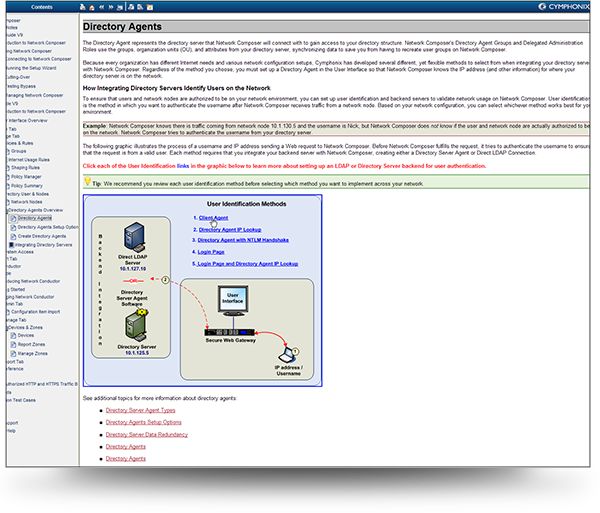Open Directory Agent with NTLM Handshake link

[x=243, y=240]
